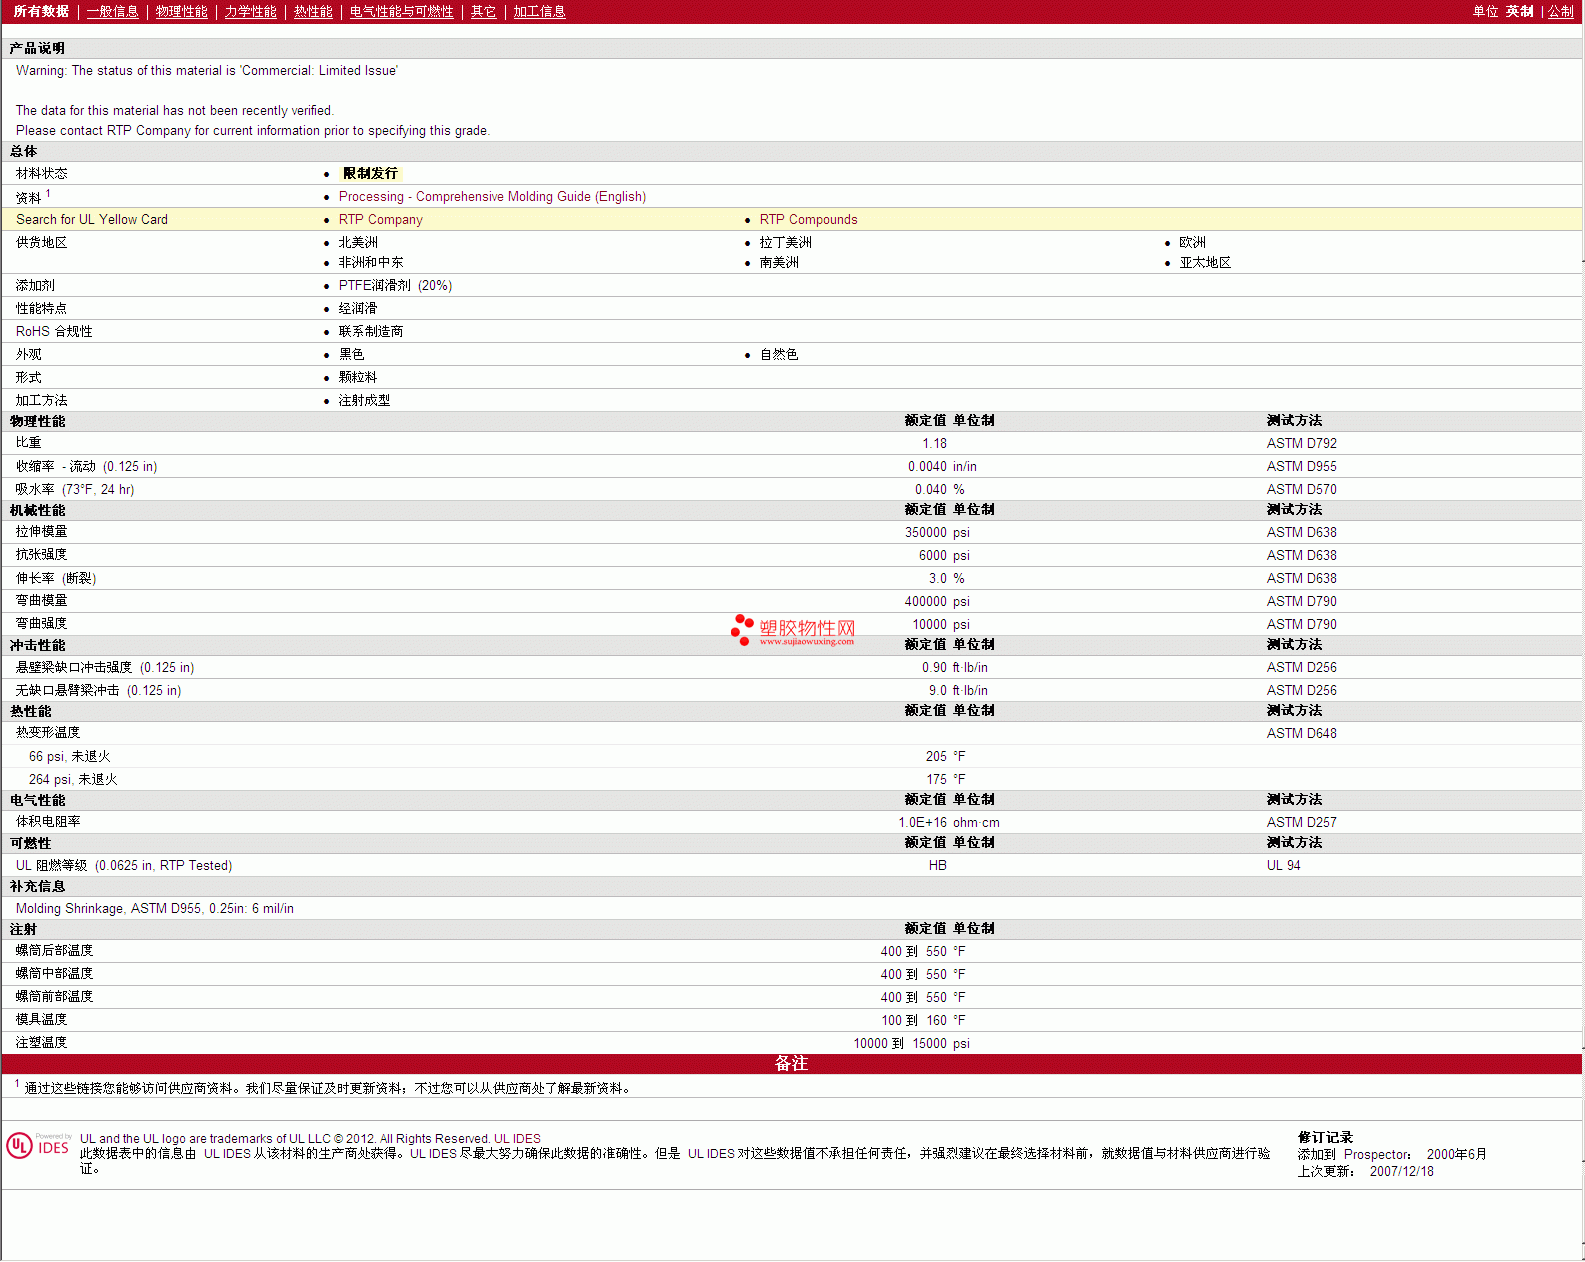Click the 螺筒前部温度 row label
Screen dimensions: 1585x1262
[54, 997]
